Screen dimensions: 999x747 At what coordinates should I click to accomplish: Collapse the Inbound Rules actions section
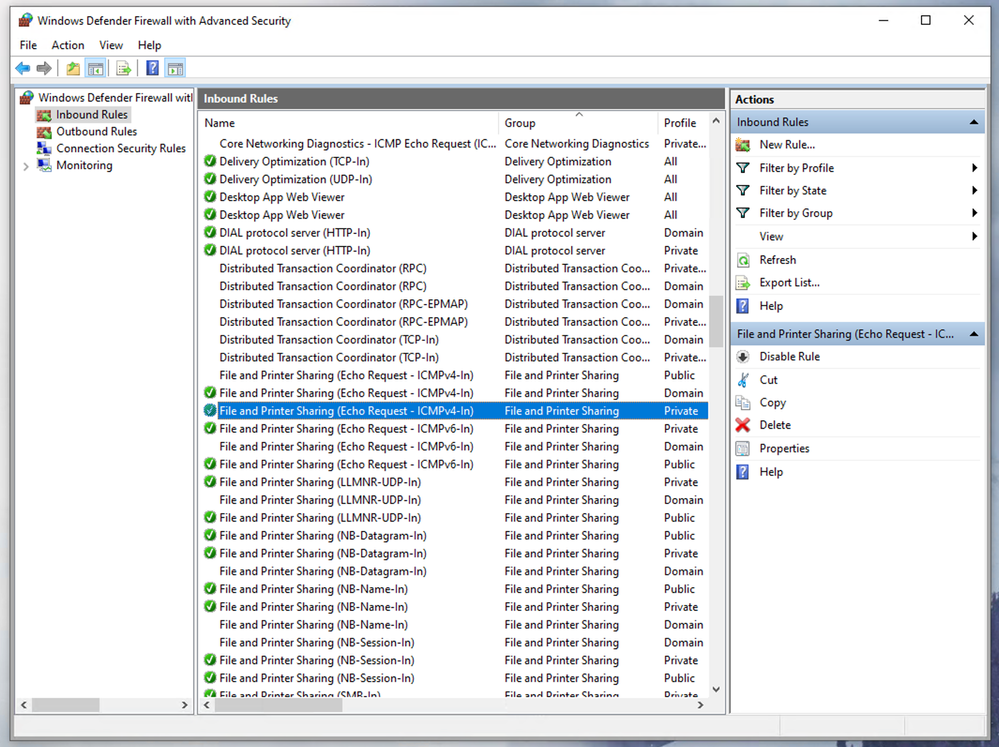tap(974, 122)
